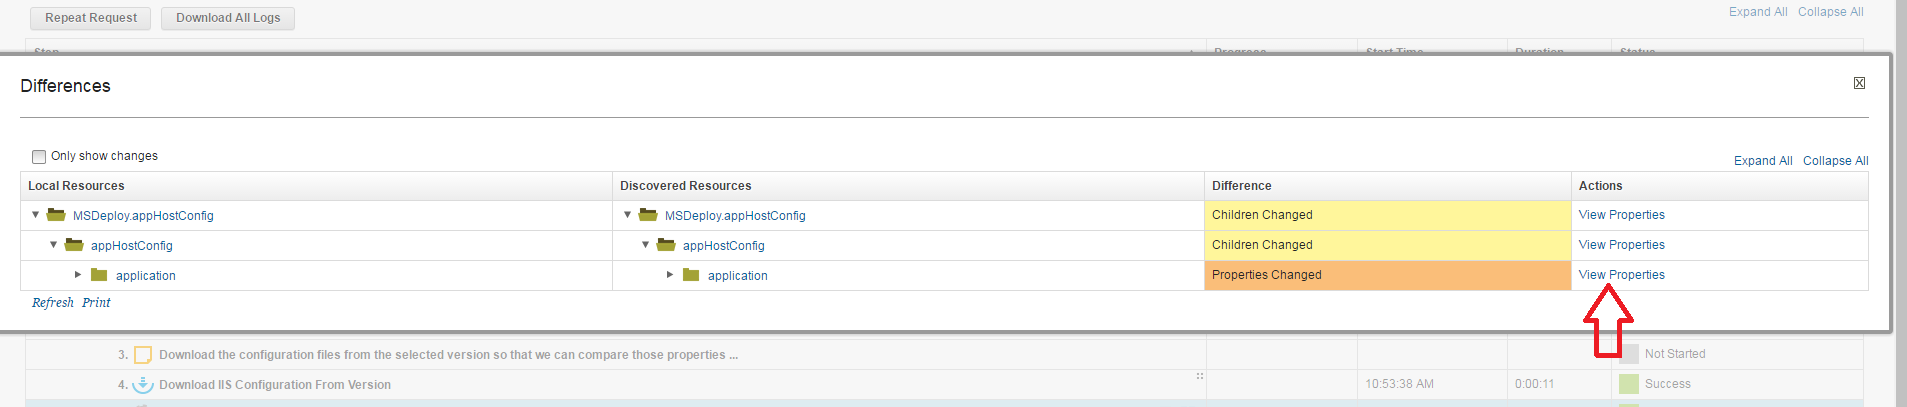
Task: View Properties for the Properties Changed row
Action: 1621,275
